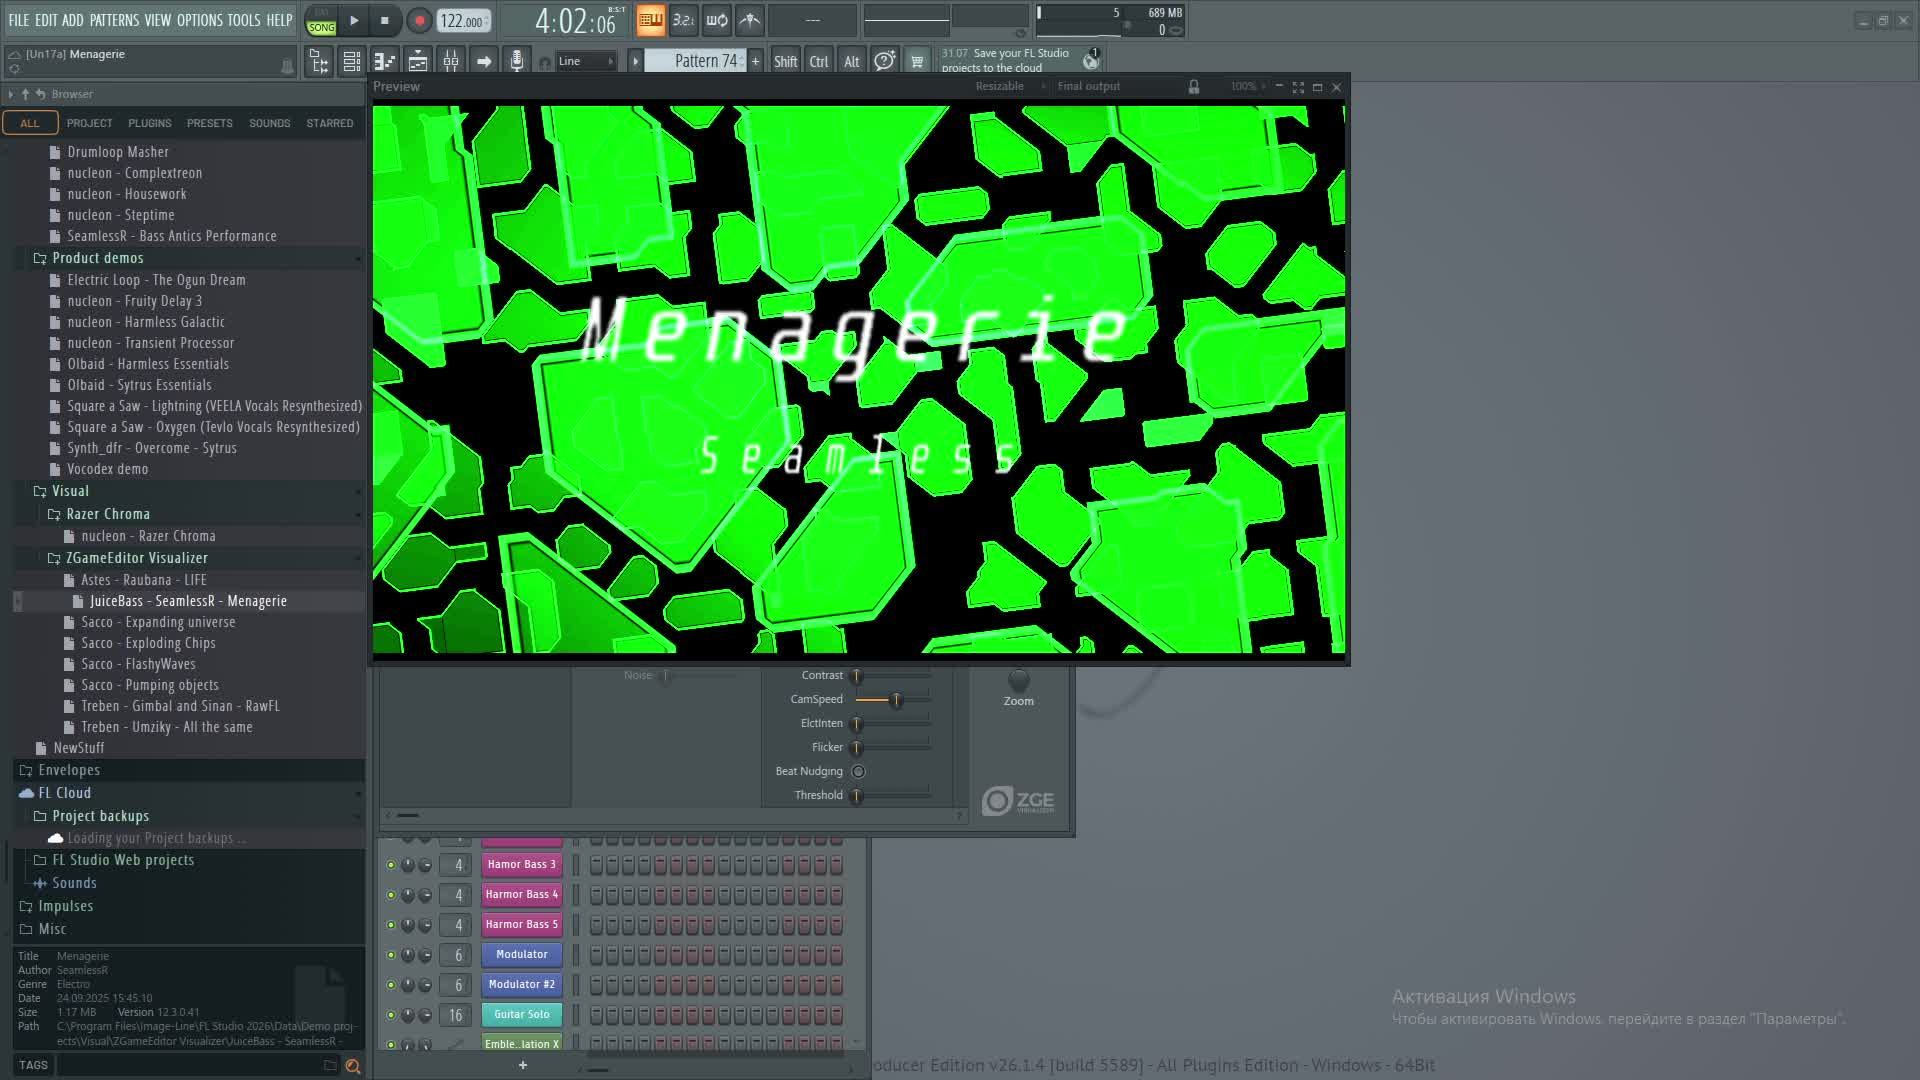The image size is (1920, 1080).
Task: Stop playback with the Stop button
Action: (385, 20)
